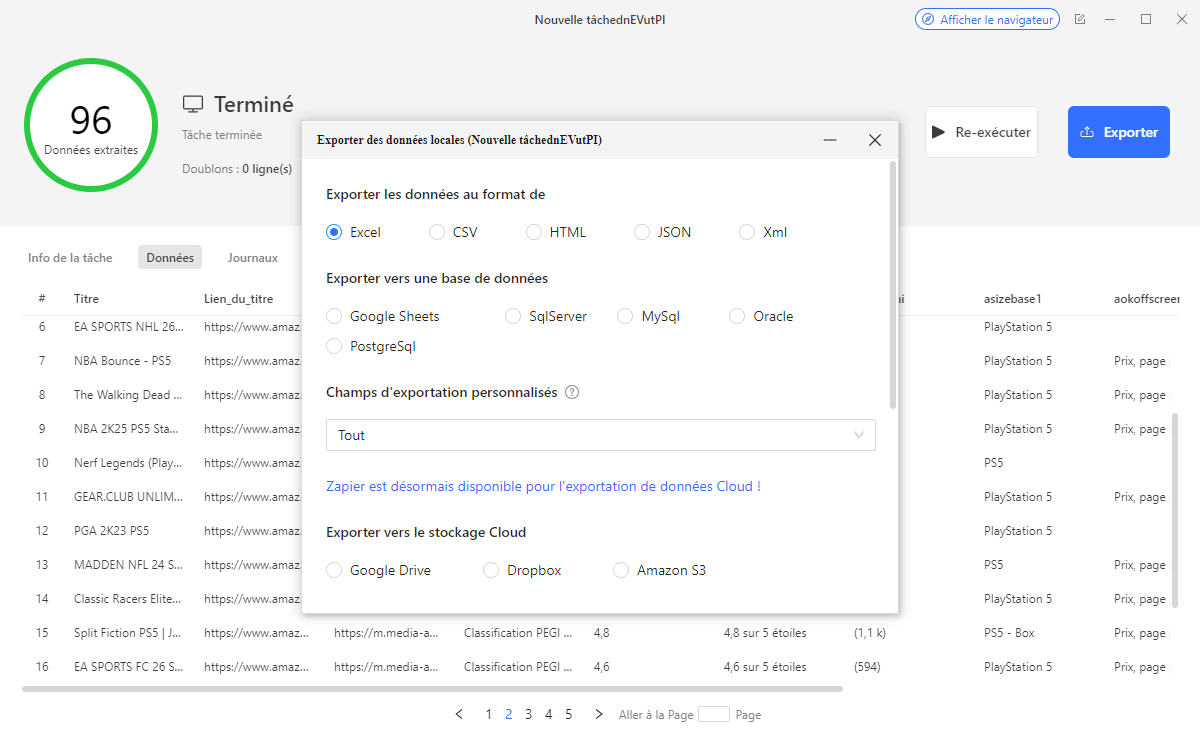Click the horizontal scrollbar below the data table
Viewport: 1200px width, 734px height.
430,687
